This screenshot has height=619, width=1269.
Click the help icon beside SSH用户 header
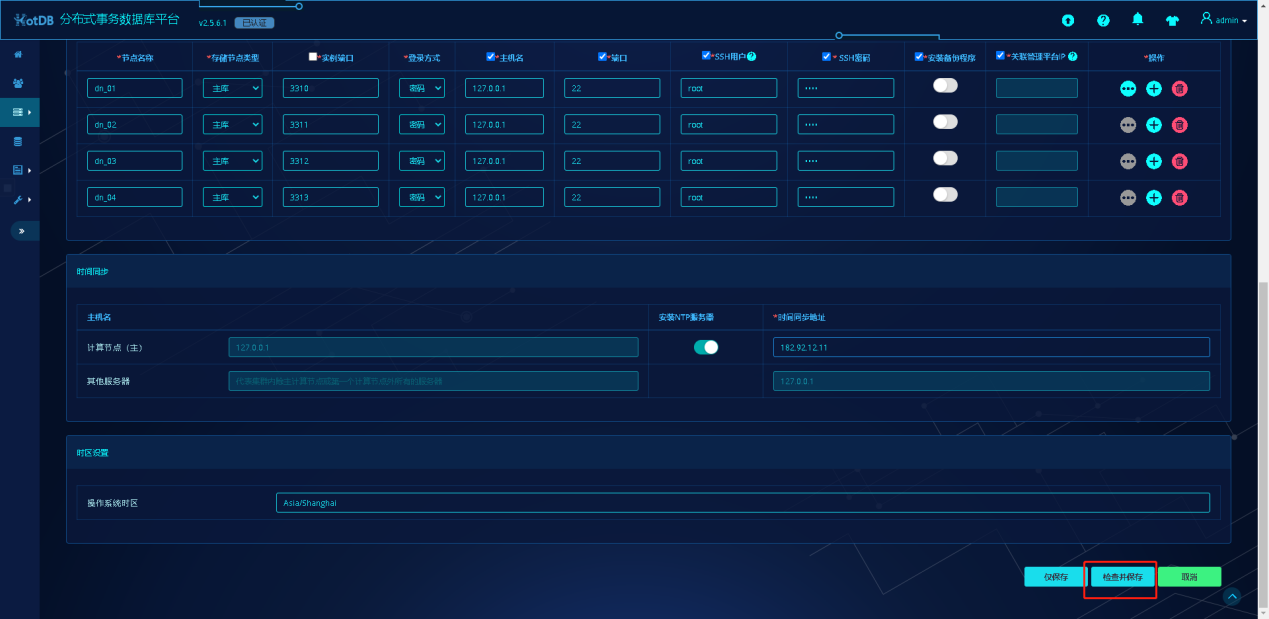click(751, 56)
